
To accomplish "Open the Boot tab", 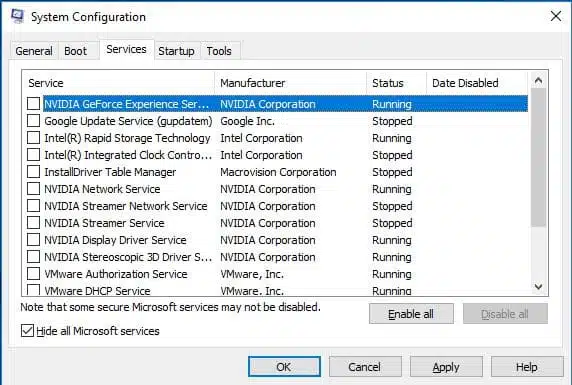I will point(76,51).
